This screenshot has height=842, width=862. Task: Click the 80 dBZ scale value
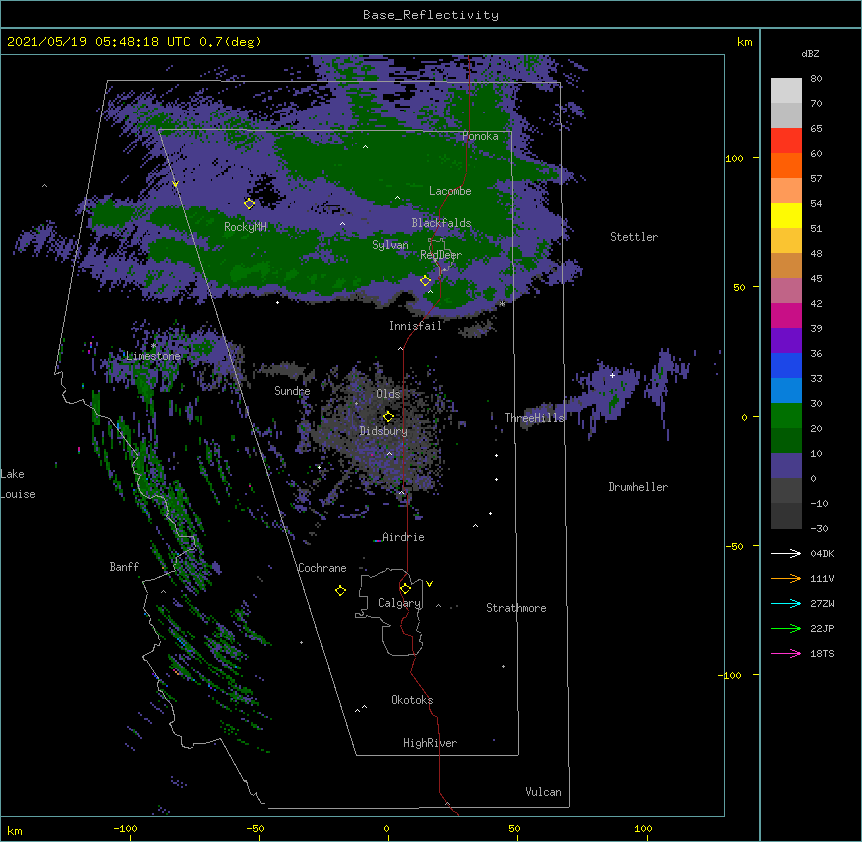(x=816, y=79)
